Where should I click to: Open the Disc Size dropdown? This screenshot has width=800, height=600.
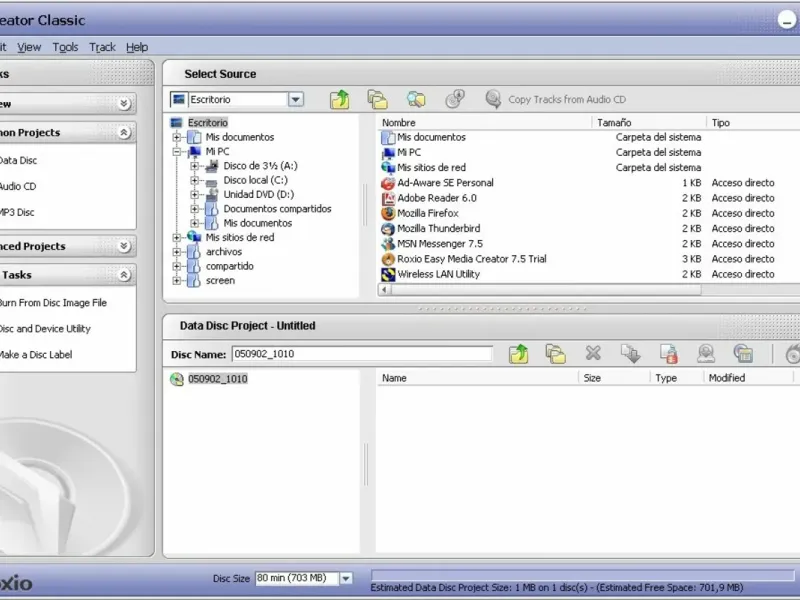pyautogui.click(x=346, y=578)
